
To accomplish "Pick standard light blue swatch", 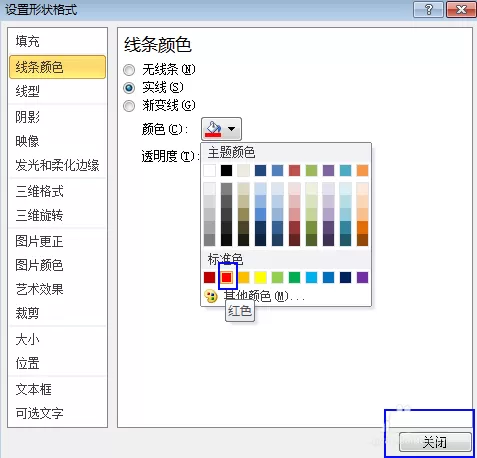I will (311, 277).
